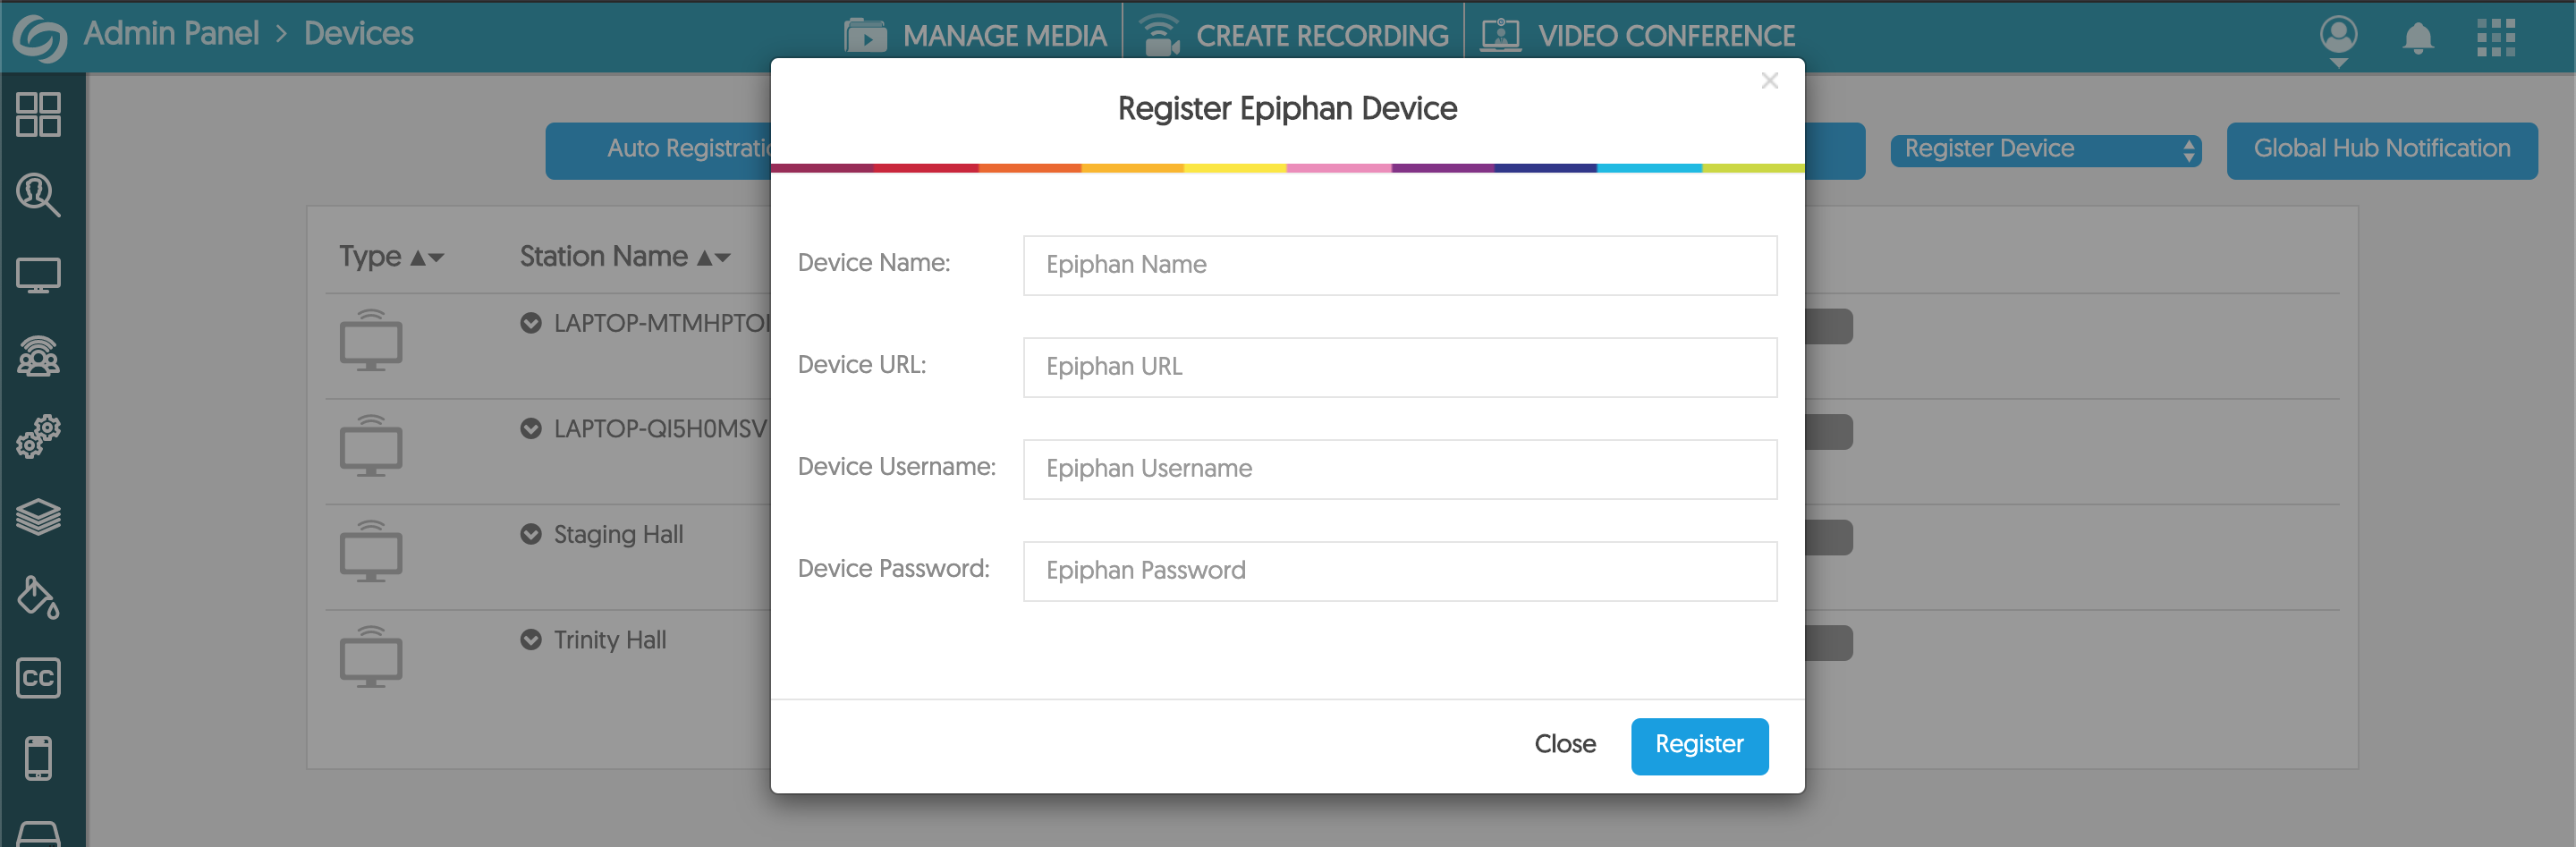Go to Devices breadcrumb
Viewport: 2576px width, 847px height.
pos(359,34)
